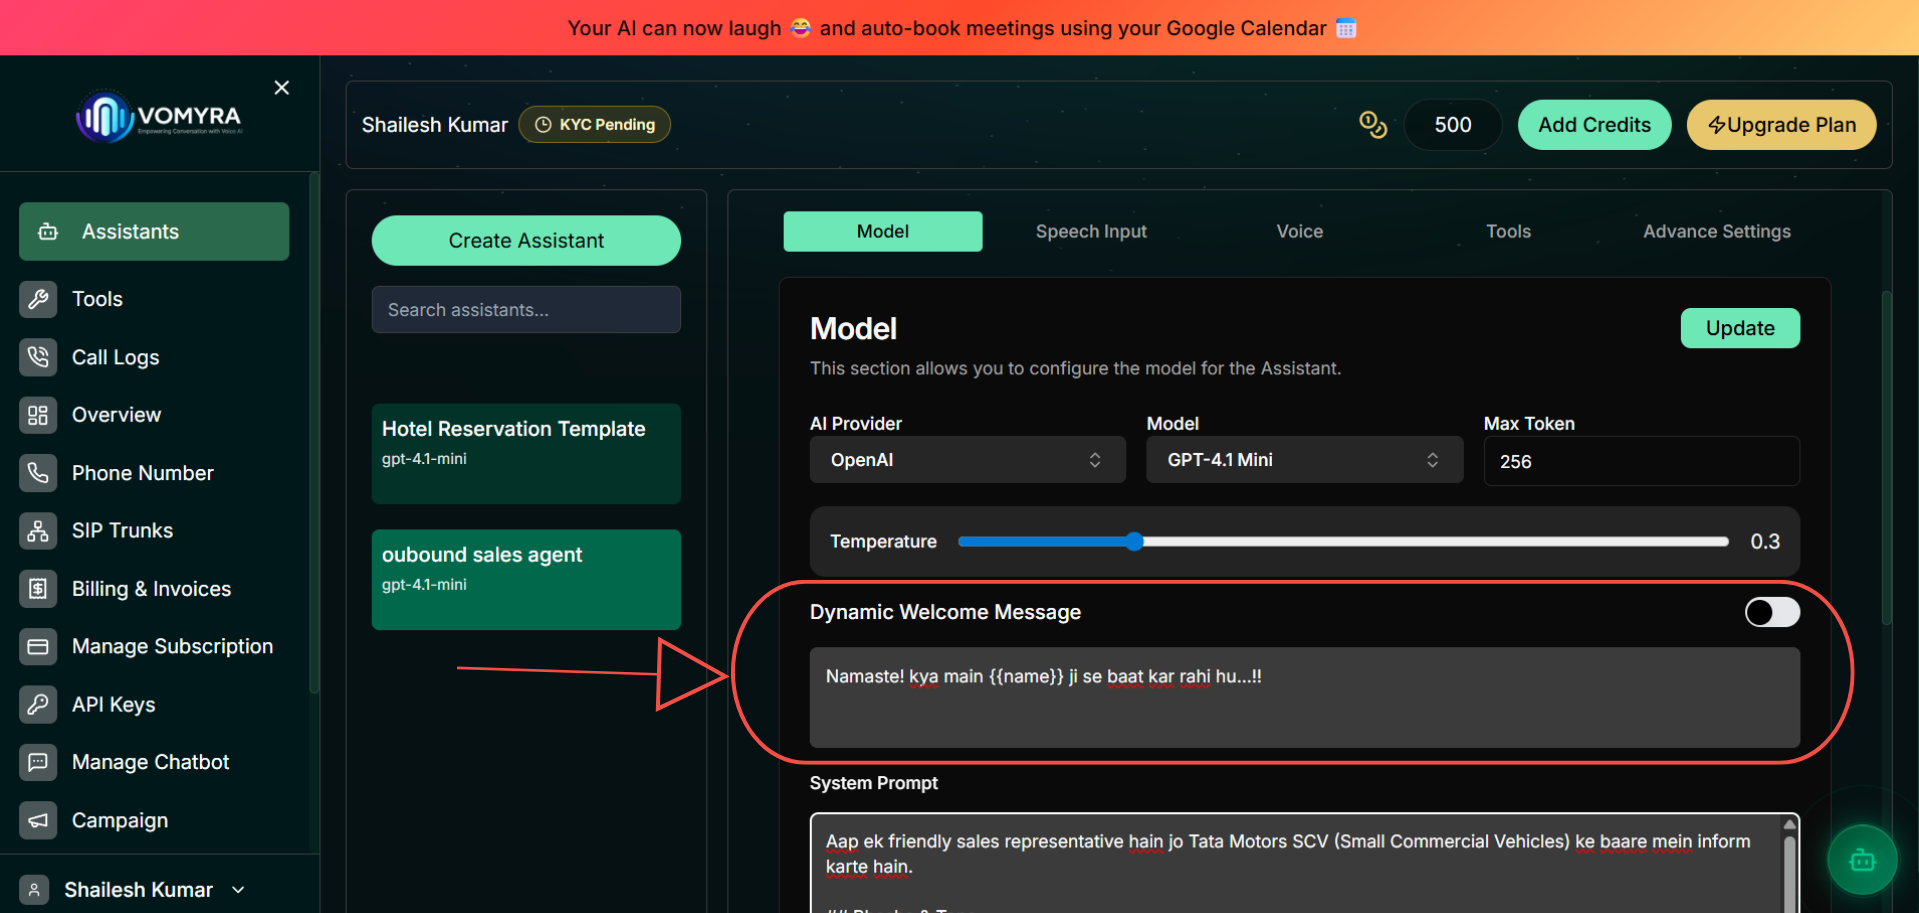Click the Manage Chatbot message icon
This screenshot has width=1919, height=913.
(x=38, y=762)
